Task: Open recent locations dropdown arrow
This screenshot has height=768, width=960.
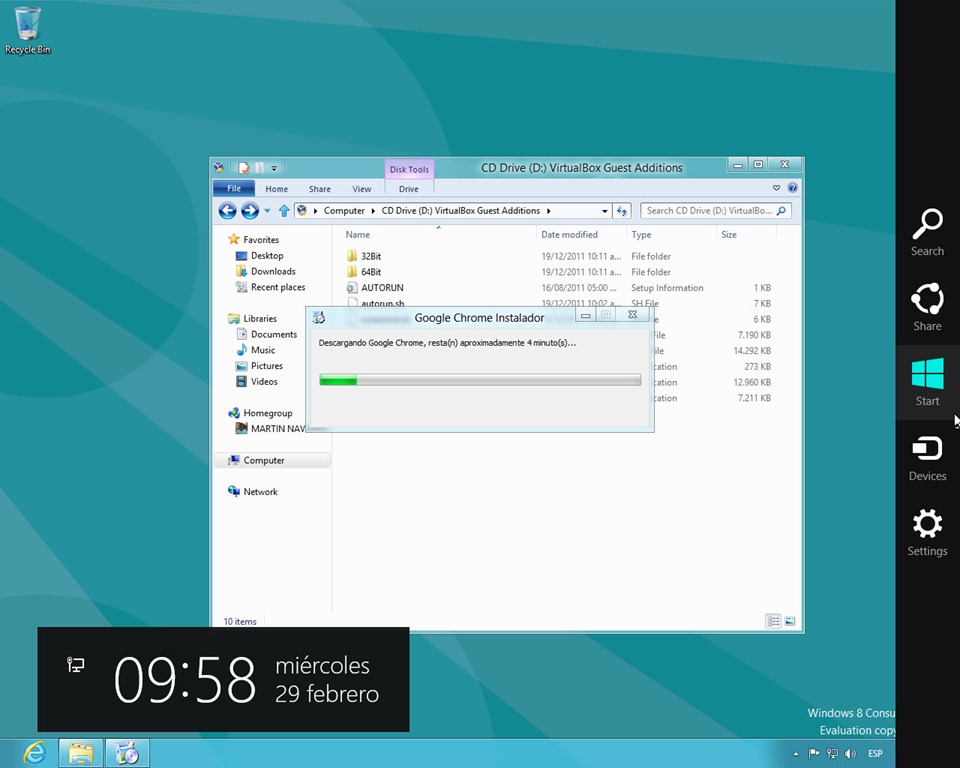Action: click(268, 211)
